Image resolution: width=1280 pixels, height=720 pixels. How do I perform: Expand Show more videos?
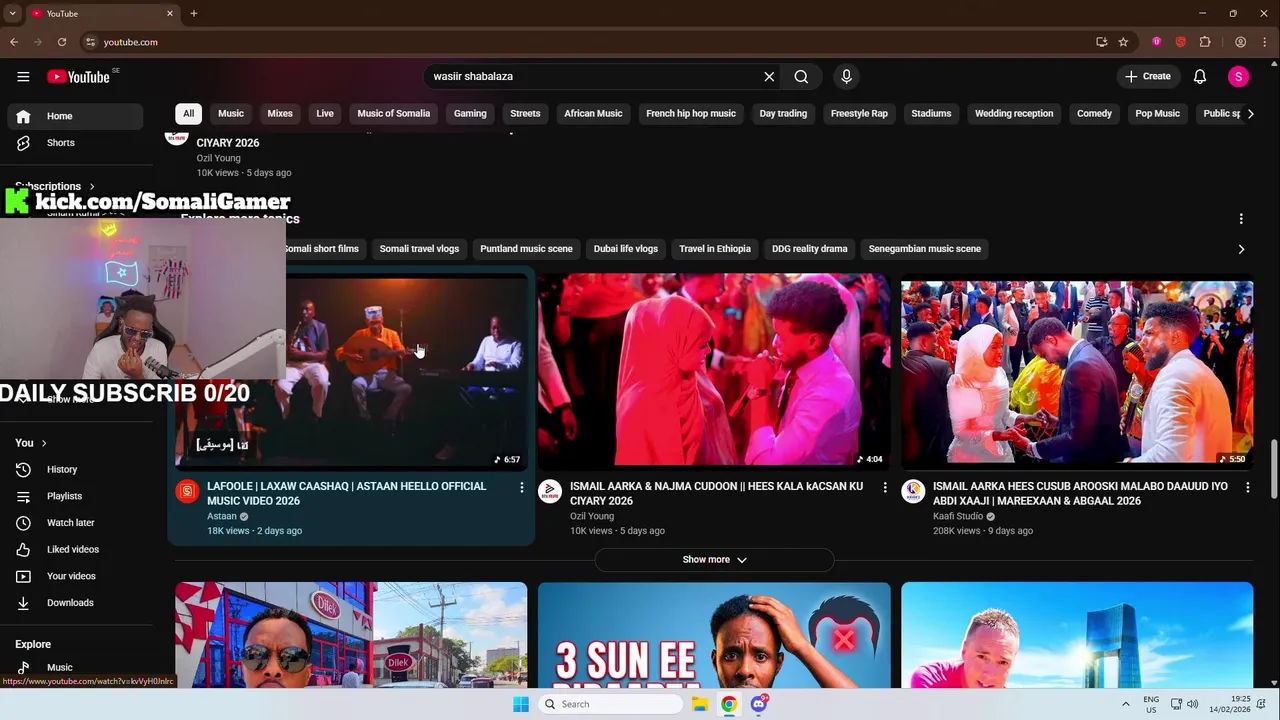coord(714,560)
